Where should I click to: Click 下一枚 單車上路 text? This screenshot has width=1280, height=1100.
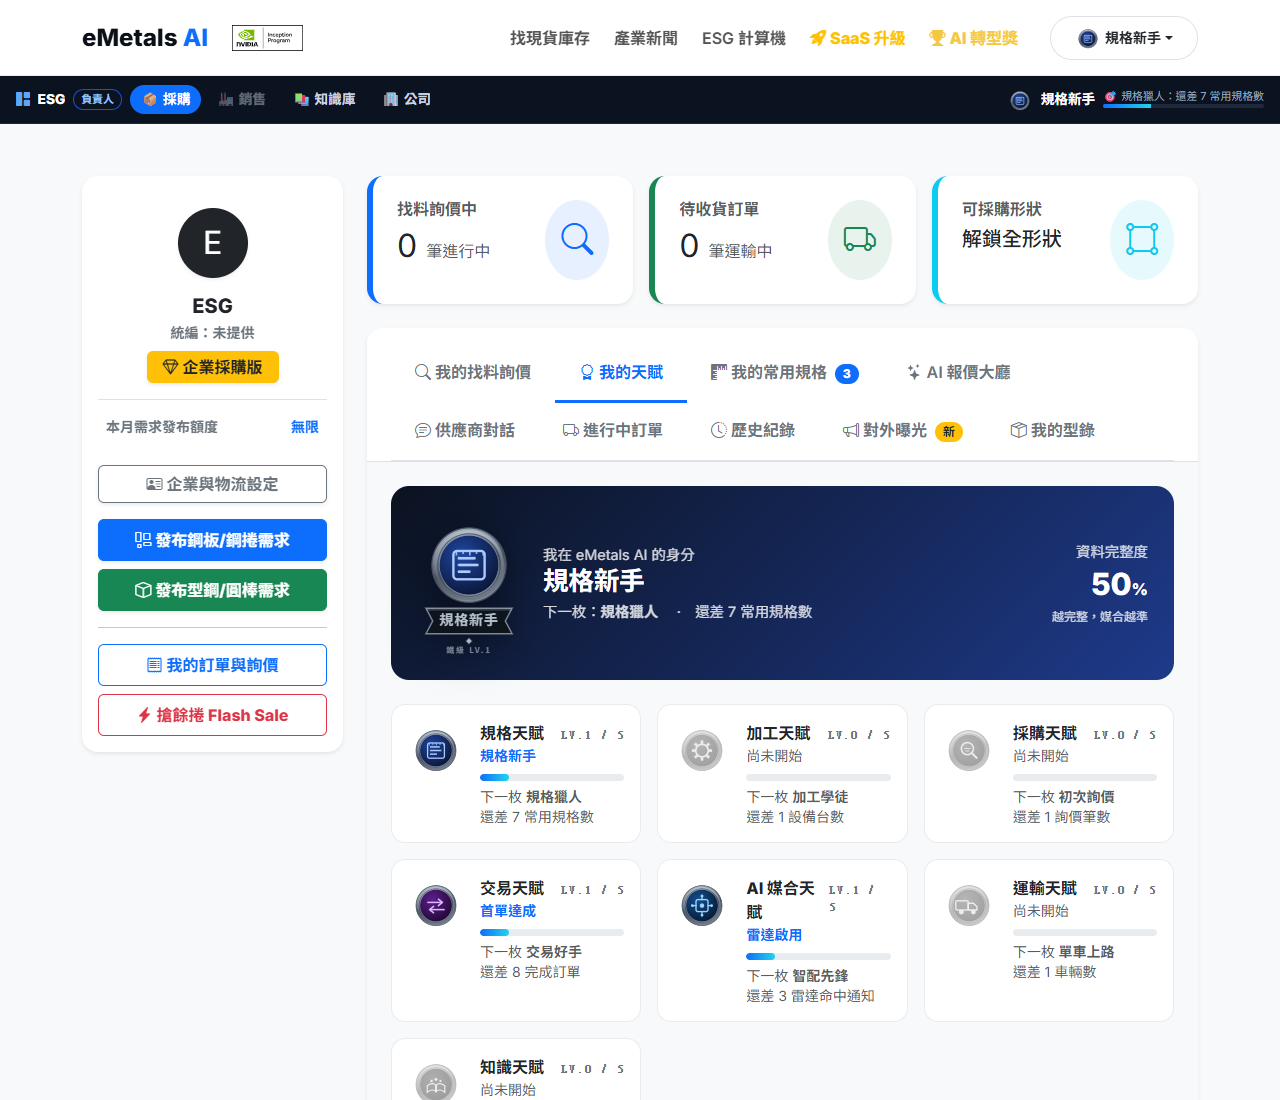point(1064,952)
